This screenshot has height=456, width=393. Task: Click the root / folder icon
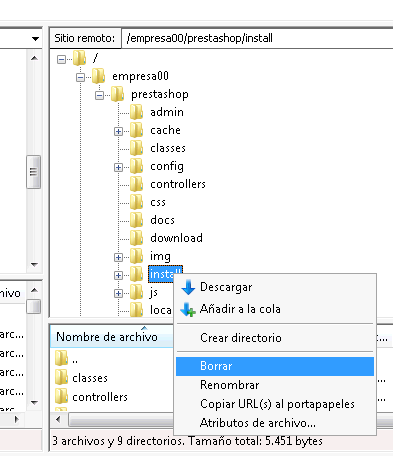coord(79,58)
